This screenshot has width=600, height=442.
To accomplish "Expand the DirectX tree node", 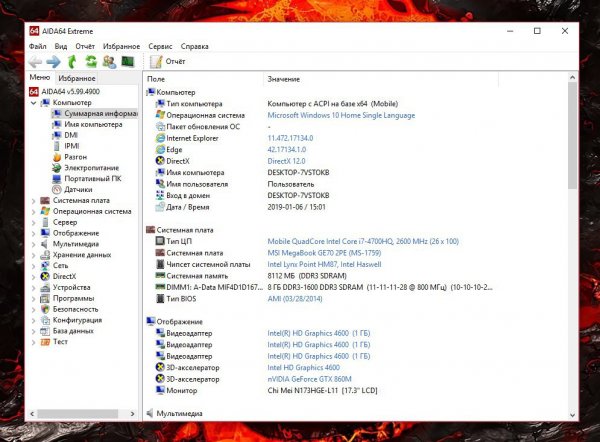I will (34, 276).
